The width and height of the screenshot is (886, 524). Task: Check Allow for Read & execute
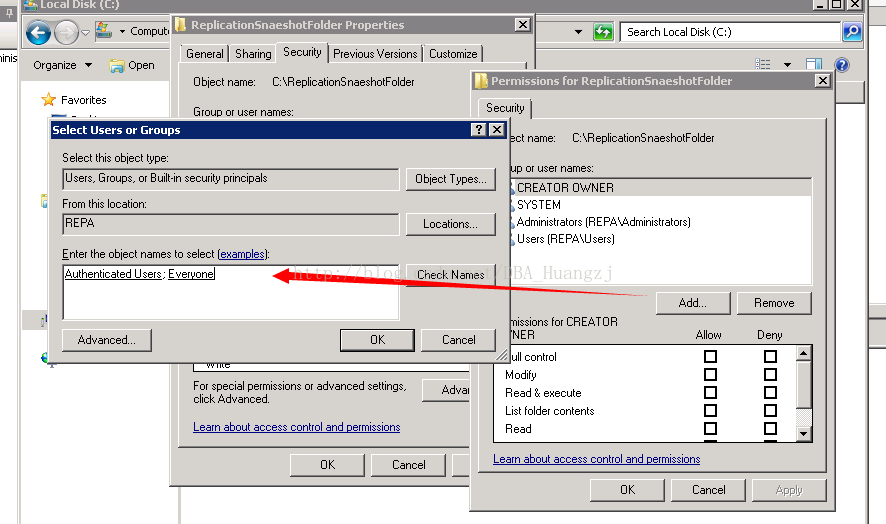tap(710, 392)
